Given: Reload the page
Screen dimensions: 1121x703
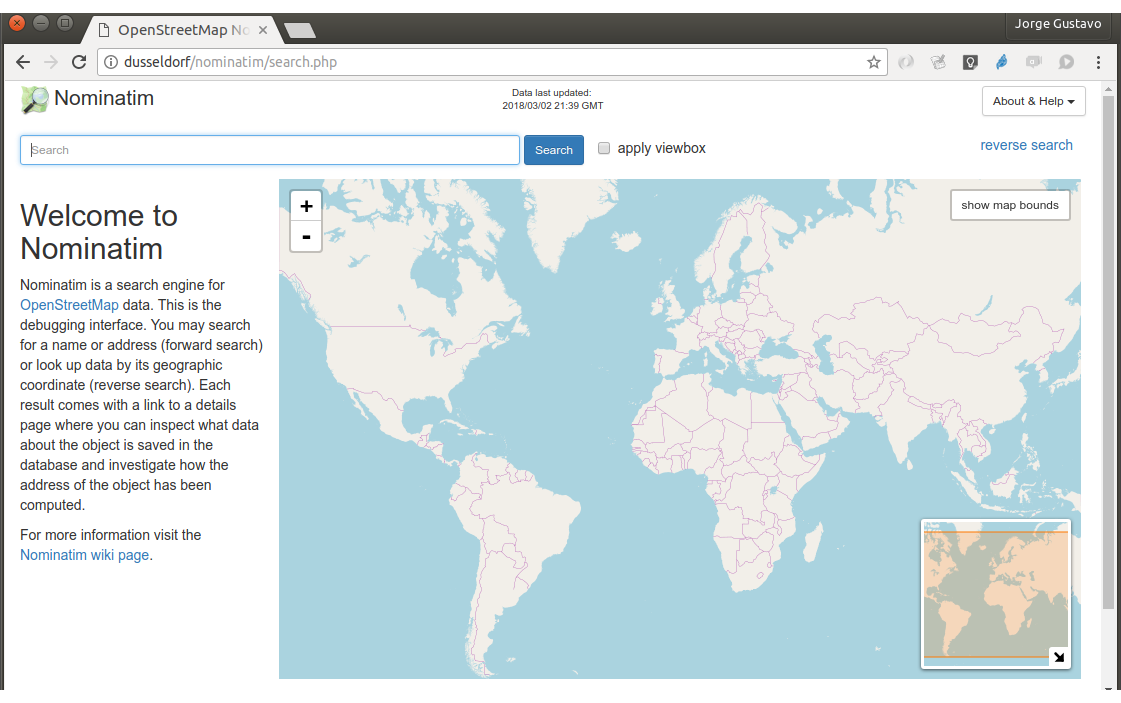Looking at the screenshot, I should tap(79, 62).
